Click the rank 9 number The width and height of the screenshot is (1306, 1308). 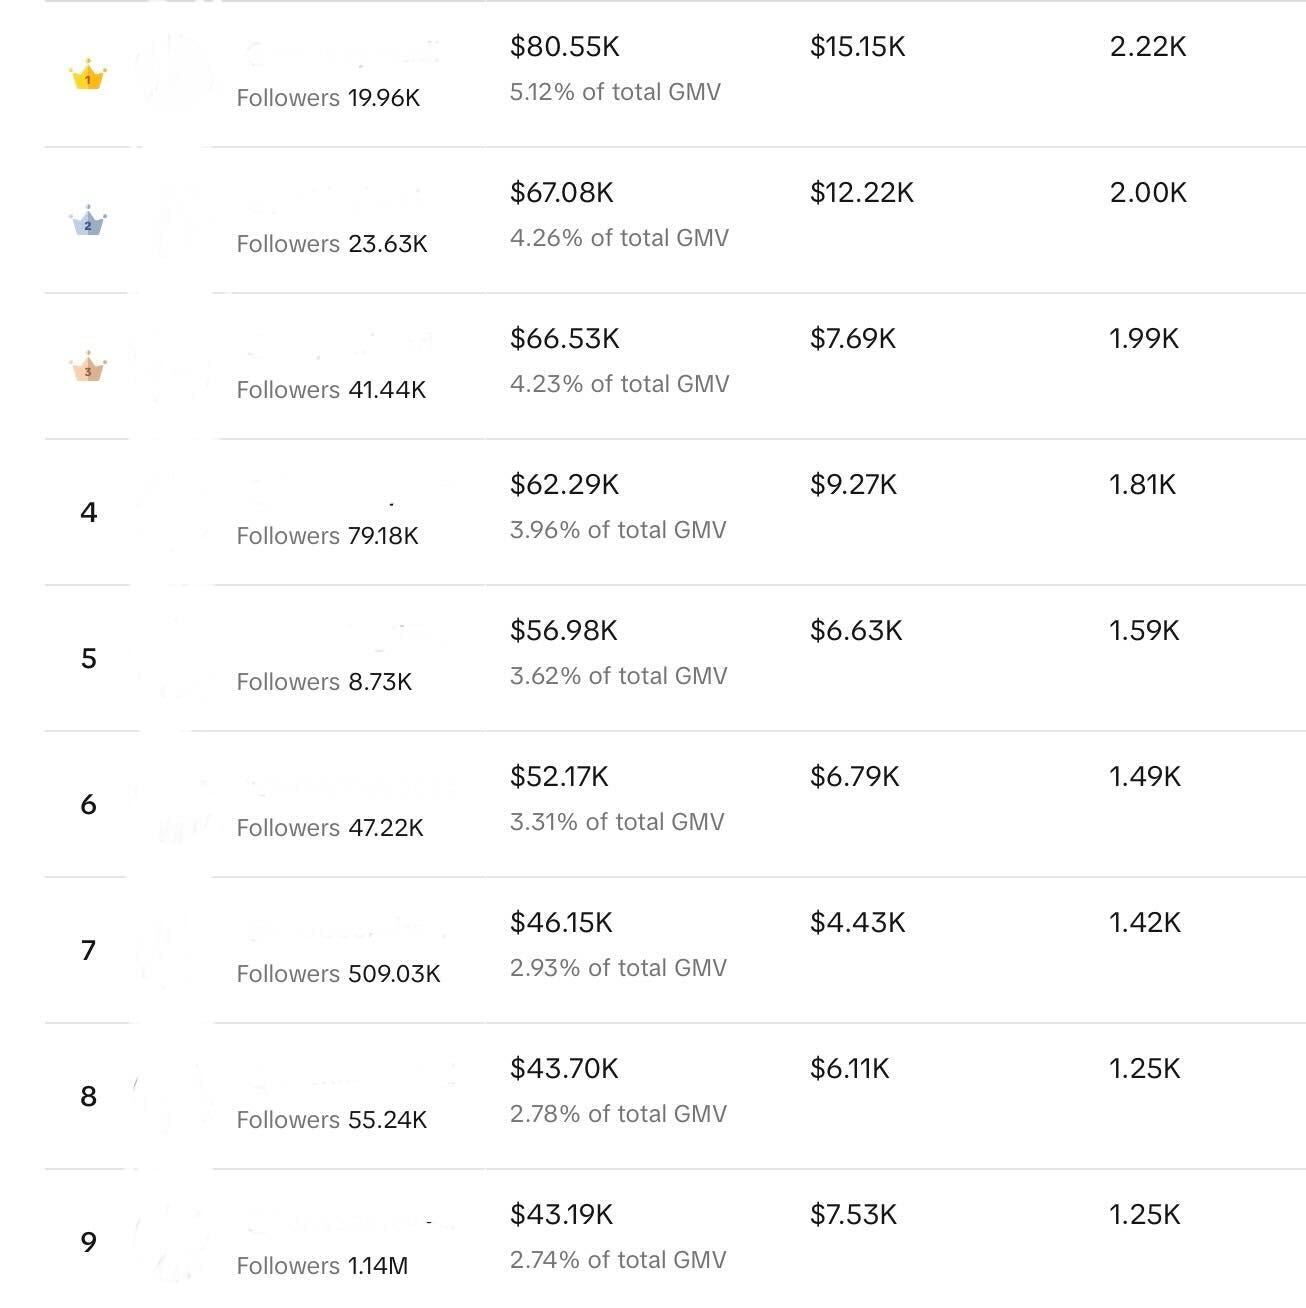(89, 1243)
